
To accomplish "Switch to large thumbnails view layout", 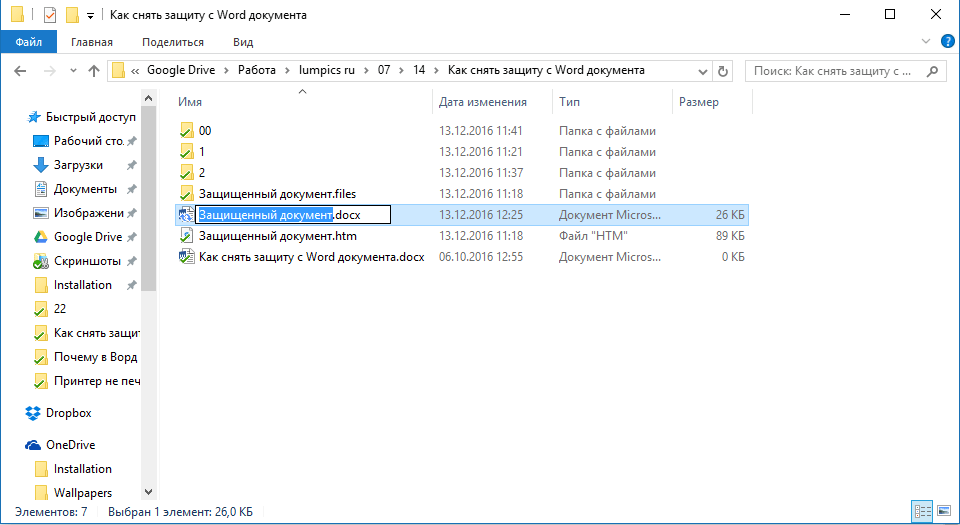I will coord(943,511).
